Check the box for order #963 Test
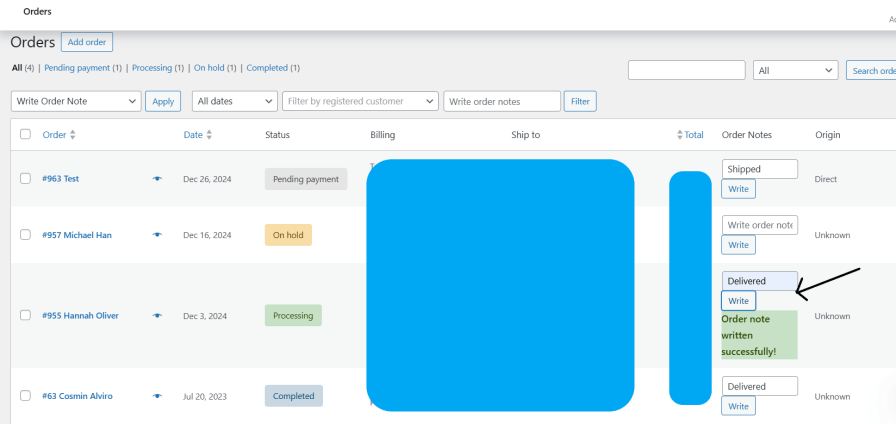896x424 pixels. pyautogui.click(x=25, y=178)
